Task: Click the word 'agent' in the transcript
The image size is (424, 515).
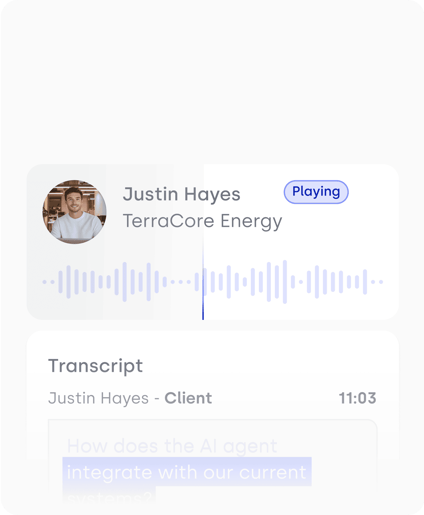Action: (x=250, y=447)
